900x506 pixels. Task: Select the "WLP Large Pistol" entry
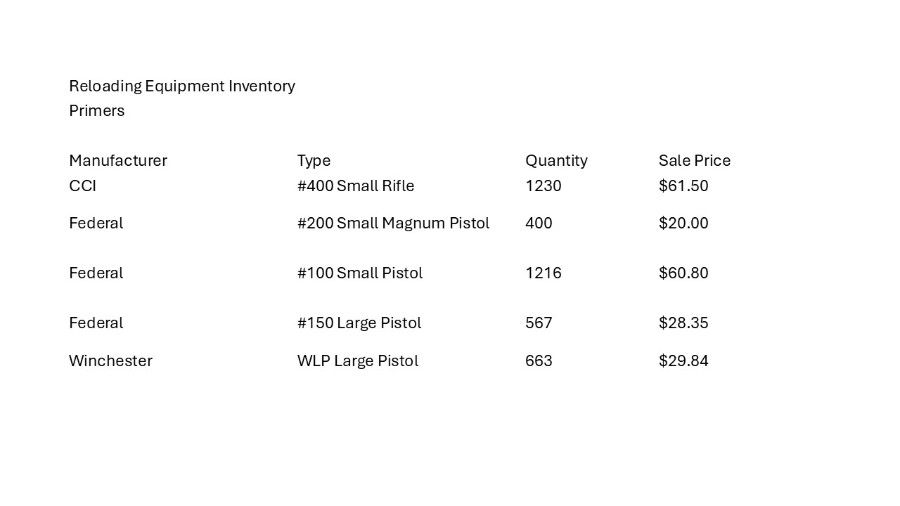click(x=357, y=361)
